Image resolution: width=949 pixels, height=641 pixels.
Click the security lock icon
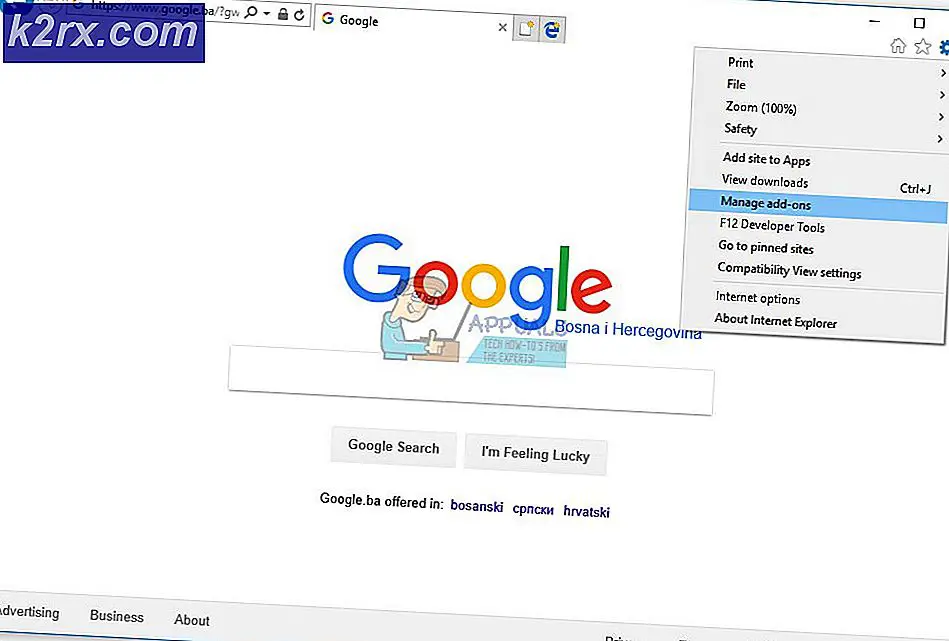click(283, 14)
